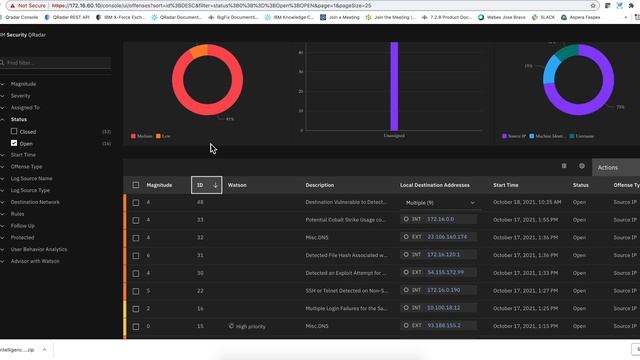Image resolution: width=640 pixels, height=360 pixels.
Task: Open the Aspera Faspex bookmark
Action: (581, 17)
